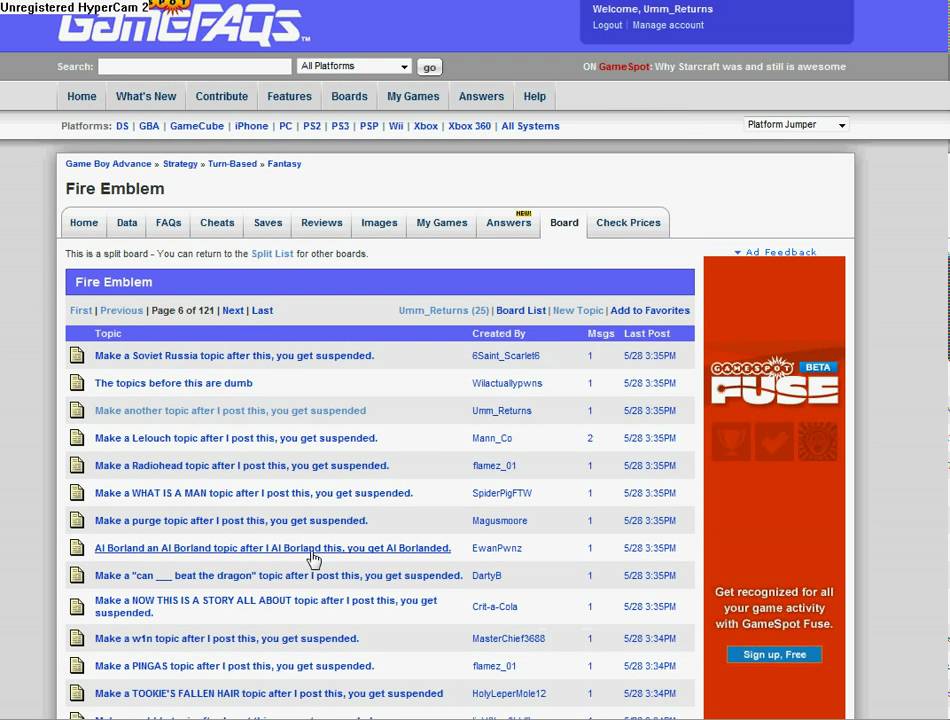The image size is (950, 720).
Task: Open the Platform Jumper dropdown
Action: click(796, 124)
